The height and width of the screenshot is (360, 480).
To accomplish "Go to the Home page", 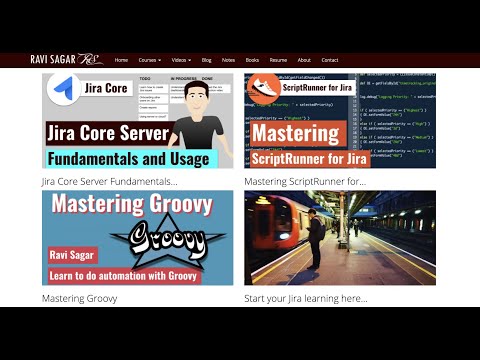I will 121,60.
